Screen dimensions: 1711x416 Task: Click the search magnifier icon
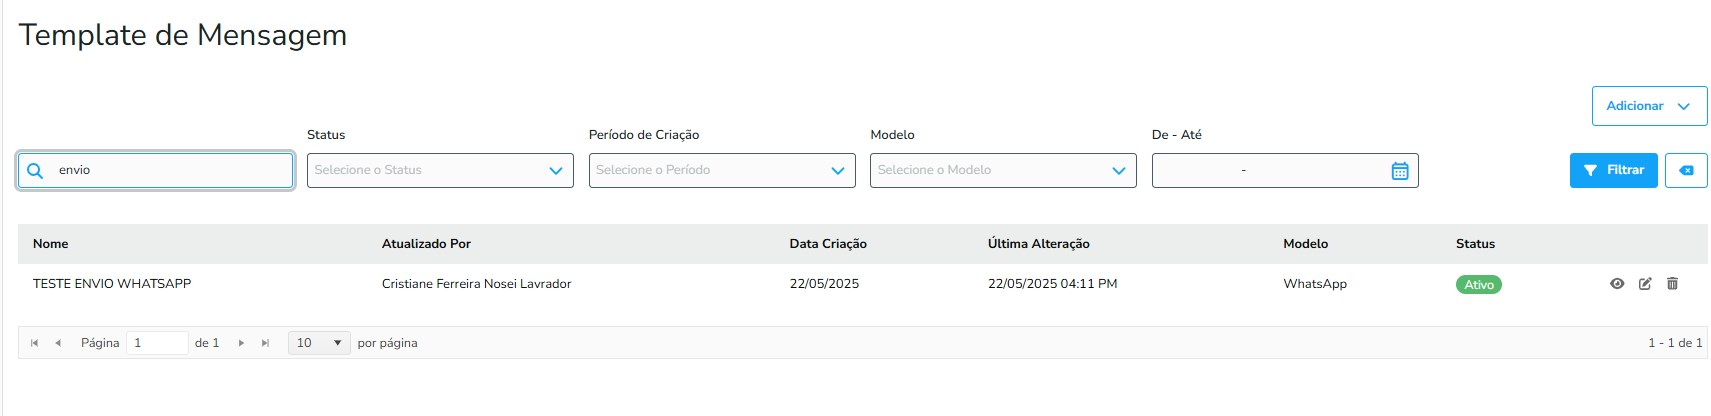click(35, 171)
